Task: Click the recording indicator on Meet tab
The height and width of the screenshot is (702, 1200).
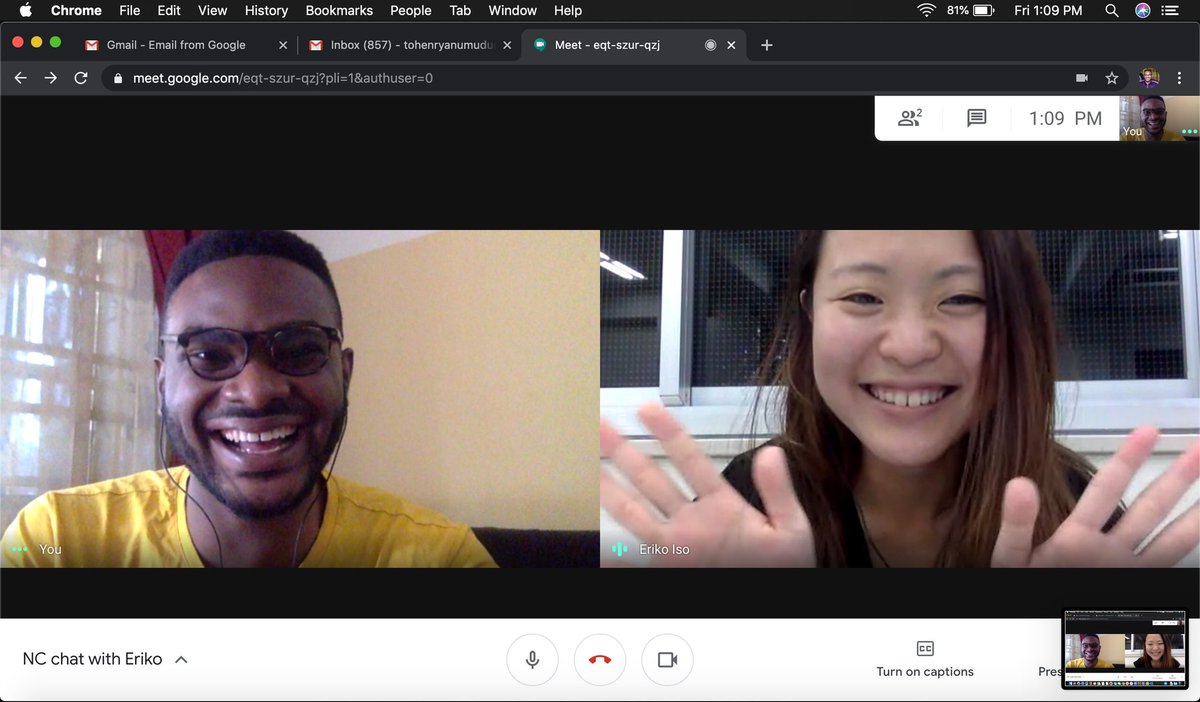Action: (x=710, y=45)
